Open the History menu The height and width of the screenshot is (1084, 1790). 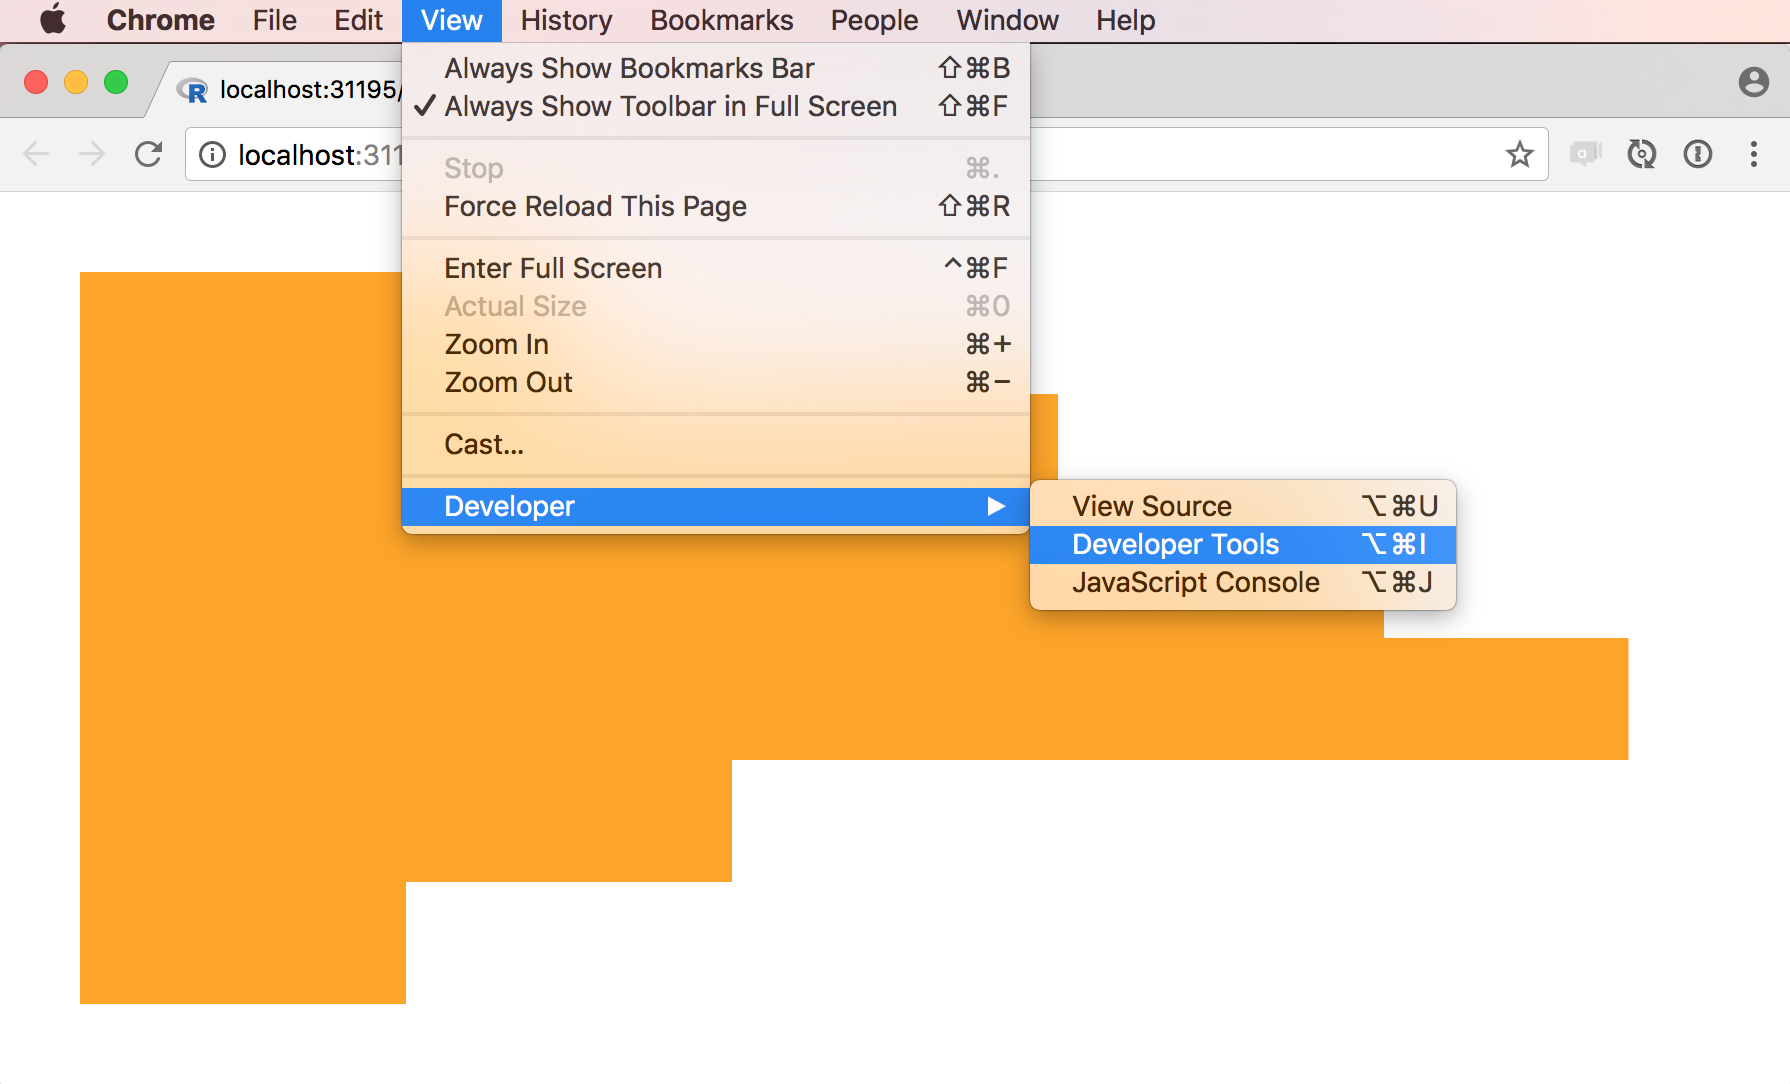click(566, 20)
